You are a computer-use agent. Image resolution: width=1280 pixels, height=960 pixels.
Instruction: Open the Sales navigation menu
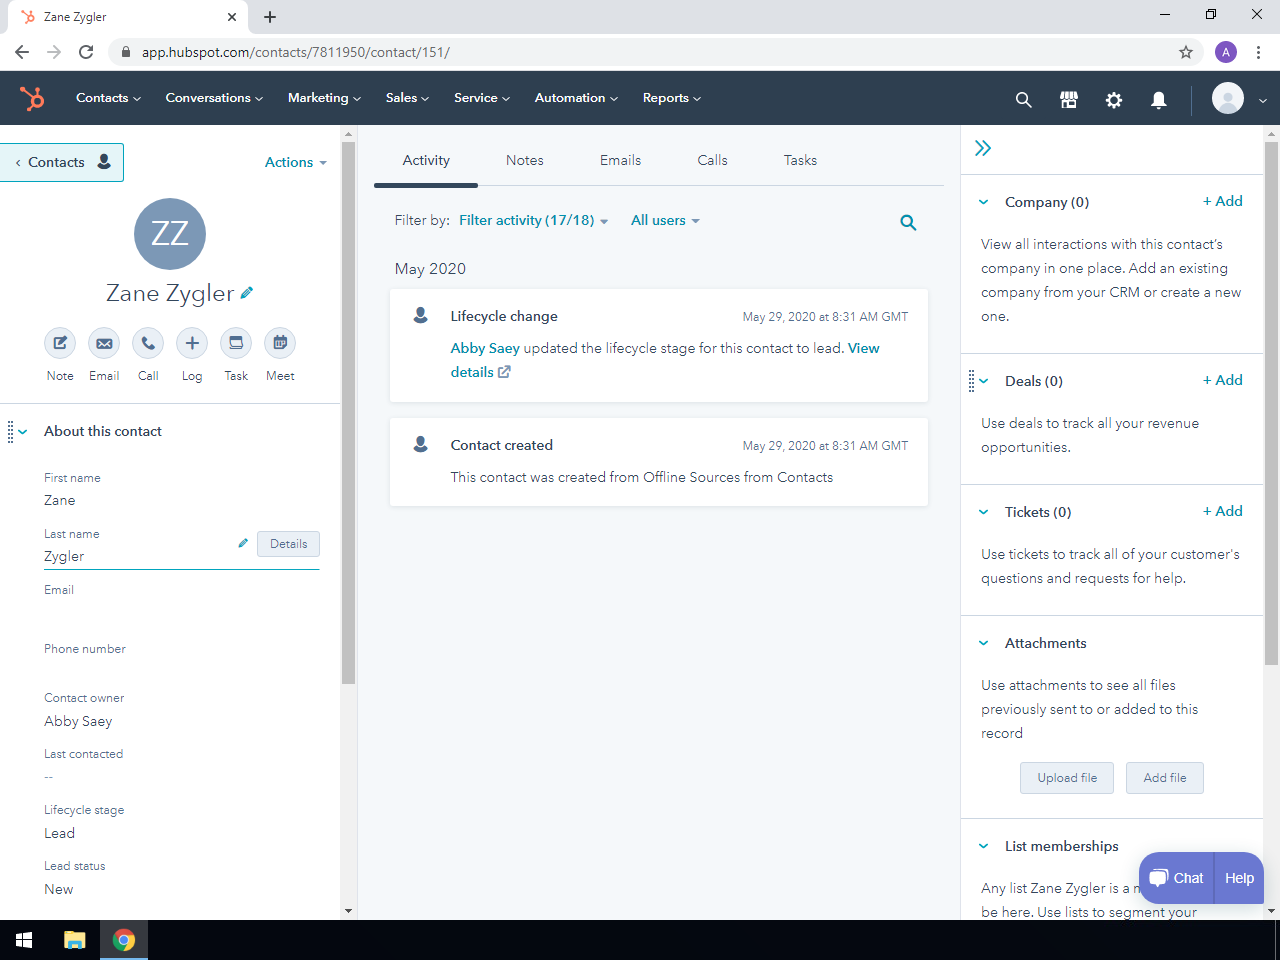(x=407, y=98)
